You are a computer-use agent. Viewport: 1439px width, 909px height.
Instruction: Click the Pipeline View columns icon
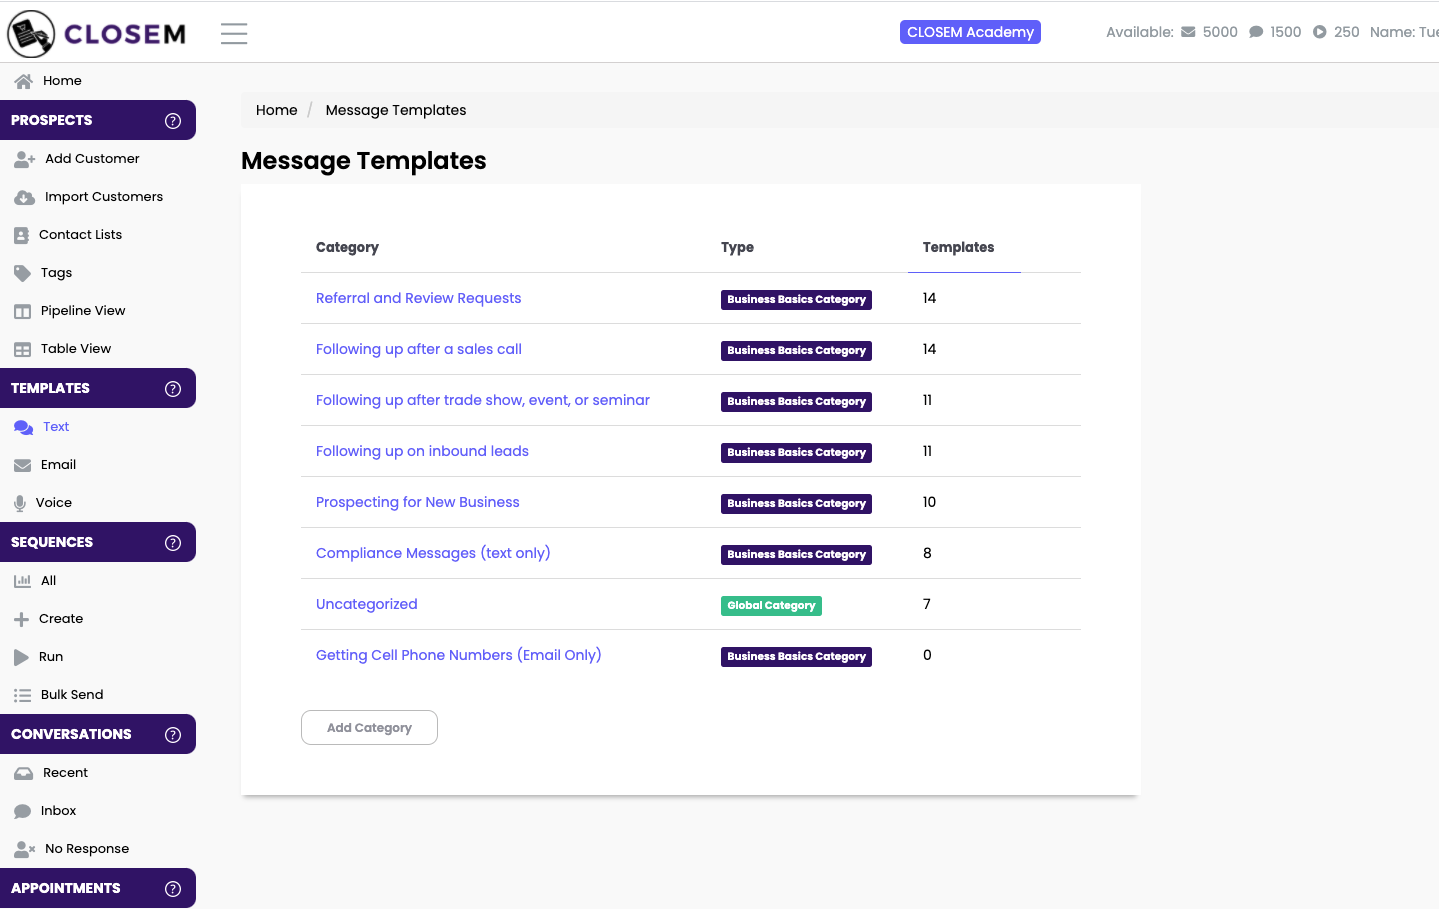coord(23,311)
